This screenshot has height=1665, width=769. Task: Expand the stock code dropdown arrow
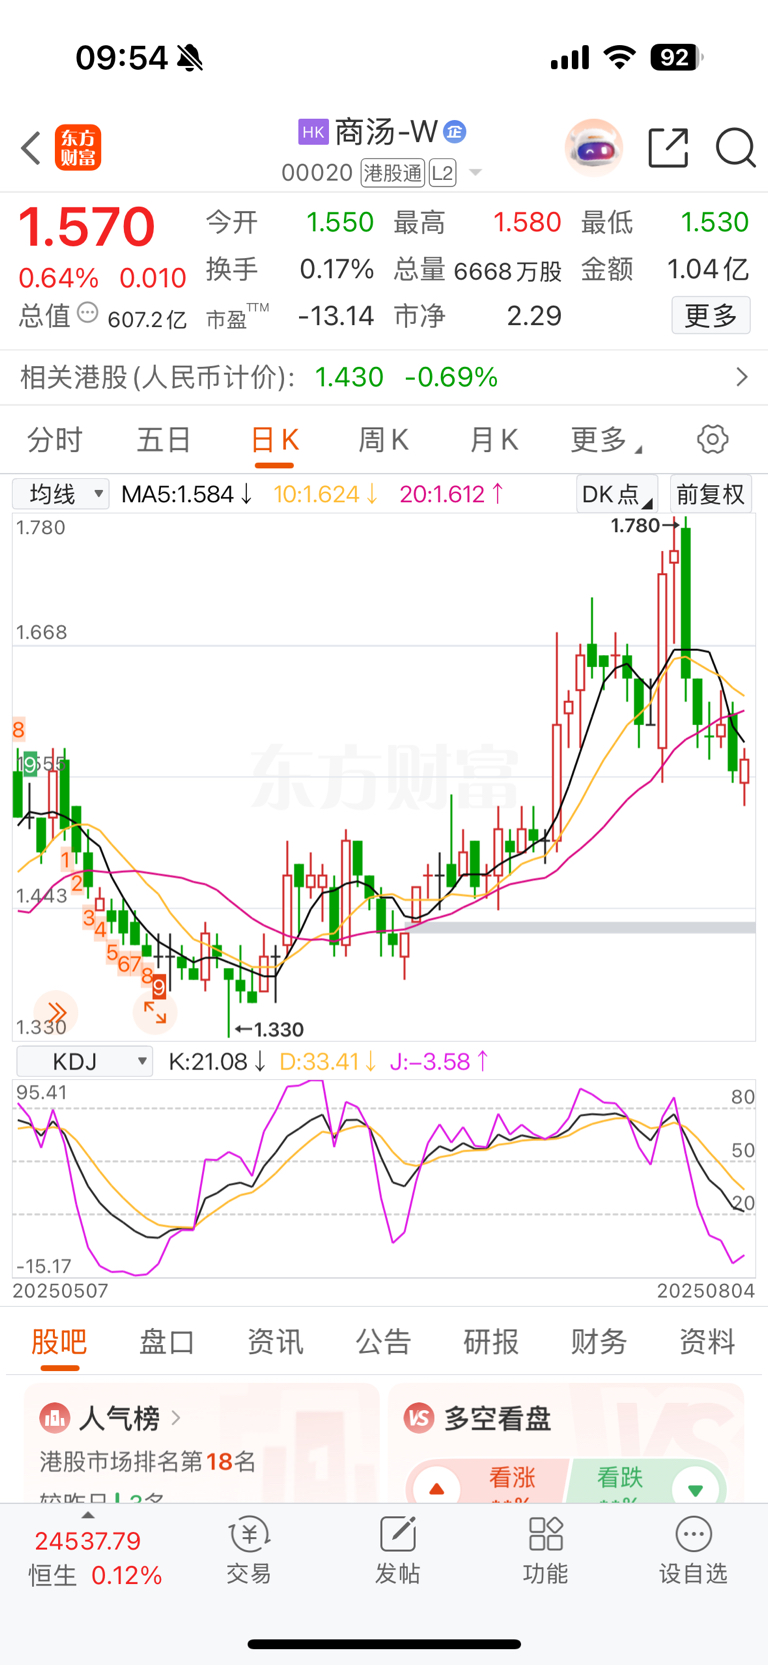pyautogui.click(x=476, y=173)
